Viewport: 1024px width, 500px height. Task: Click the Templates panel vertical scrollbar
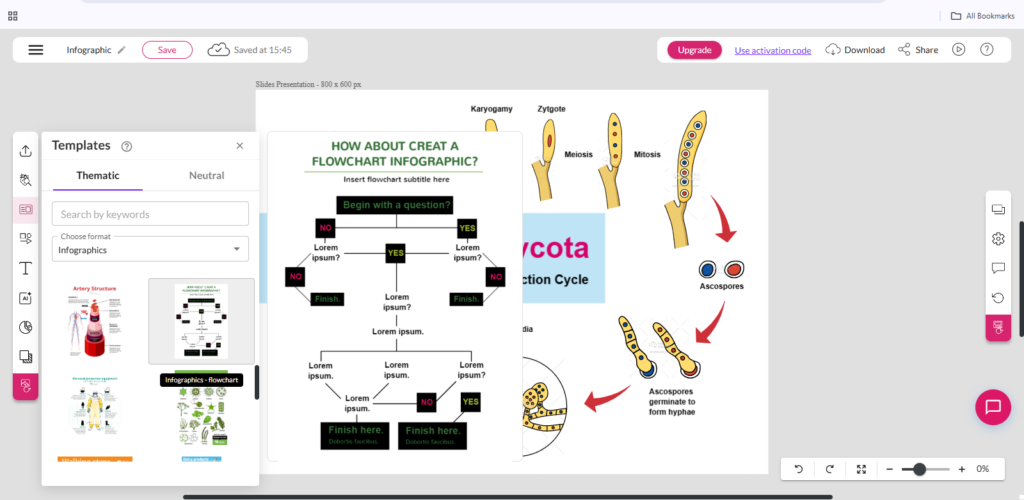[x=257, y=383]
